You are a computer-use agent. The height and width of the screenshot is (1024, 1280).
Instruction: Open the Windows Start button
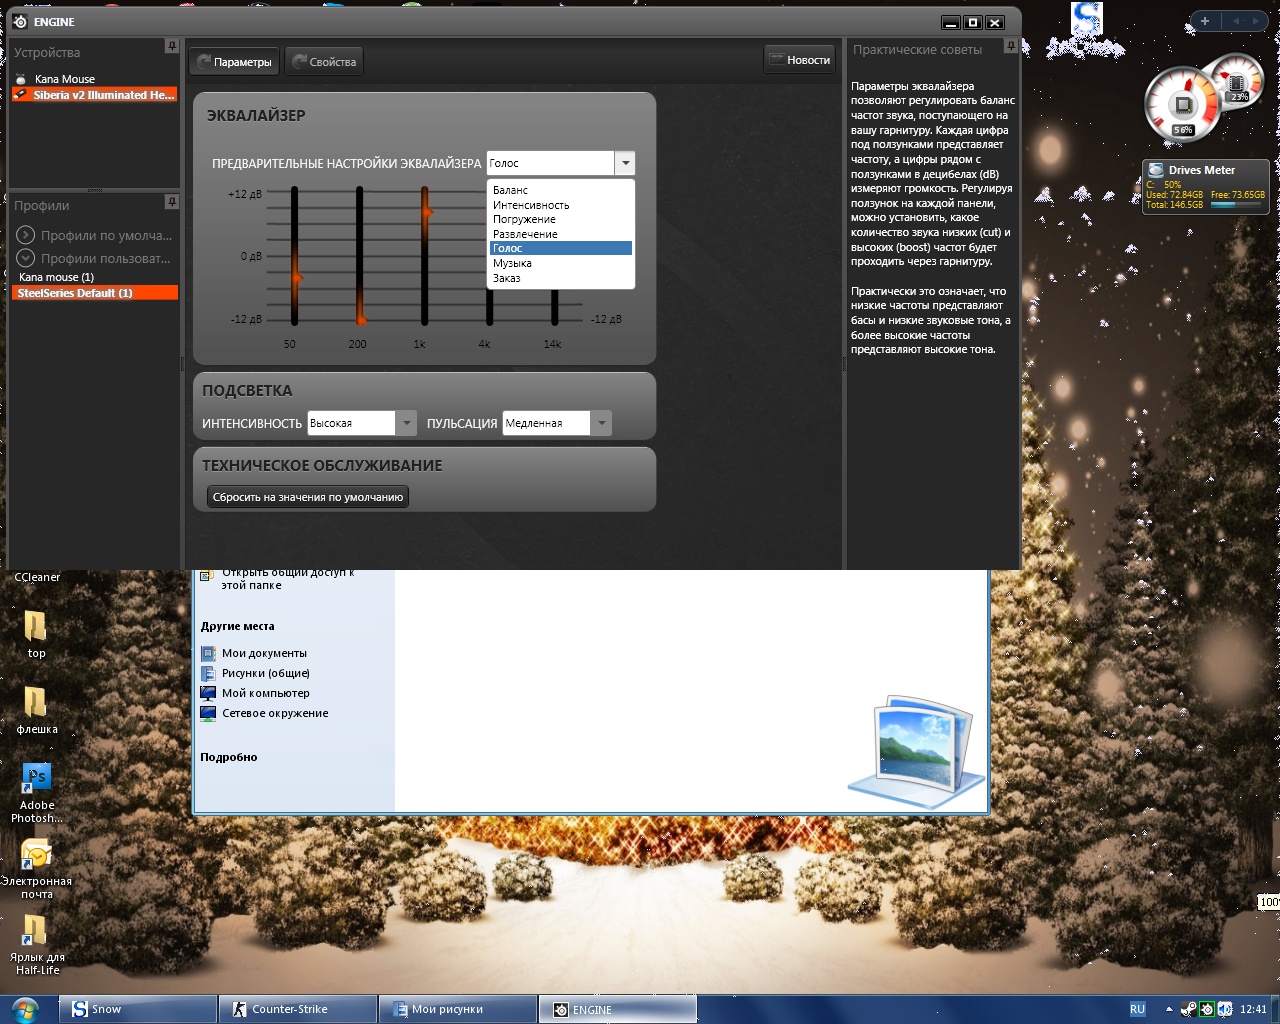pyautogui.click(x=24, y=1009)
